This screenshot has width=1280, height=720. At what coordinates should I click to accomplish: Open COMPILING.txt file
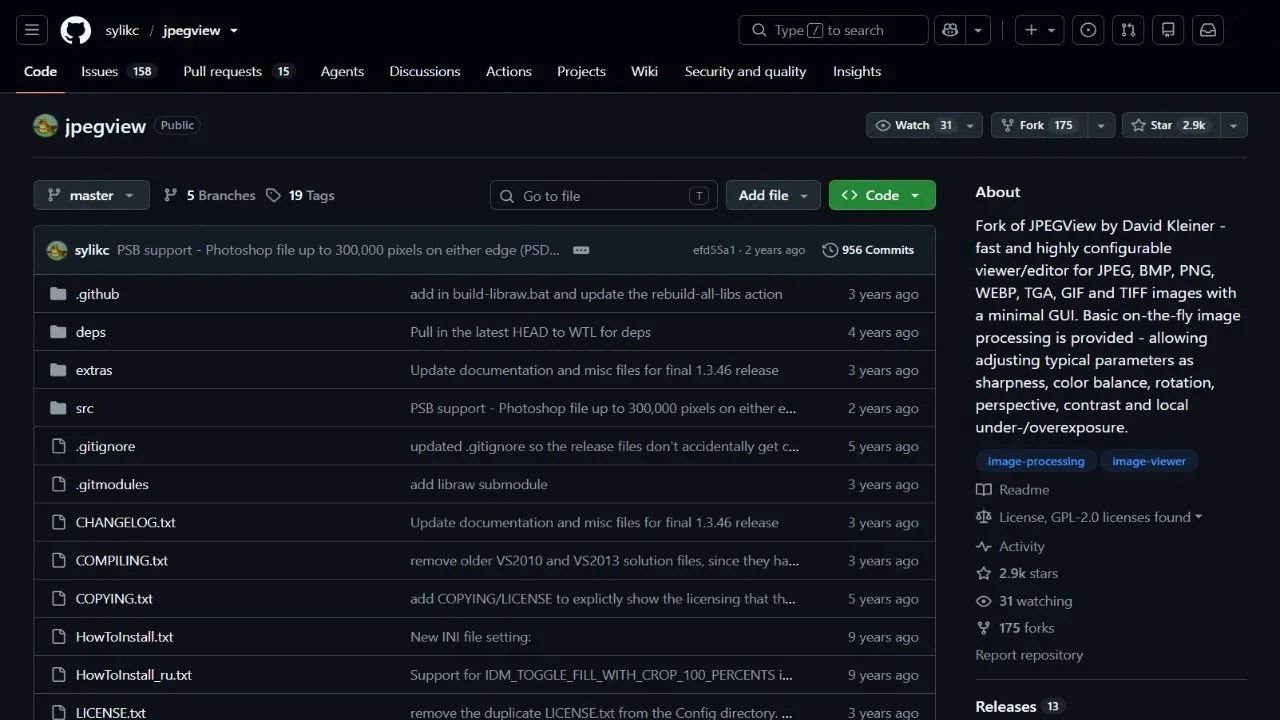pyautogui.click(x=121, y=560)
